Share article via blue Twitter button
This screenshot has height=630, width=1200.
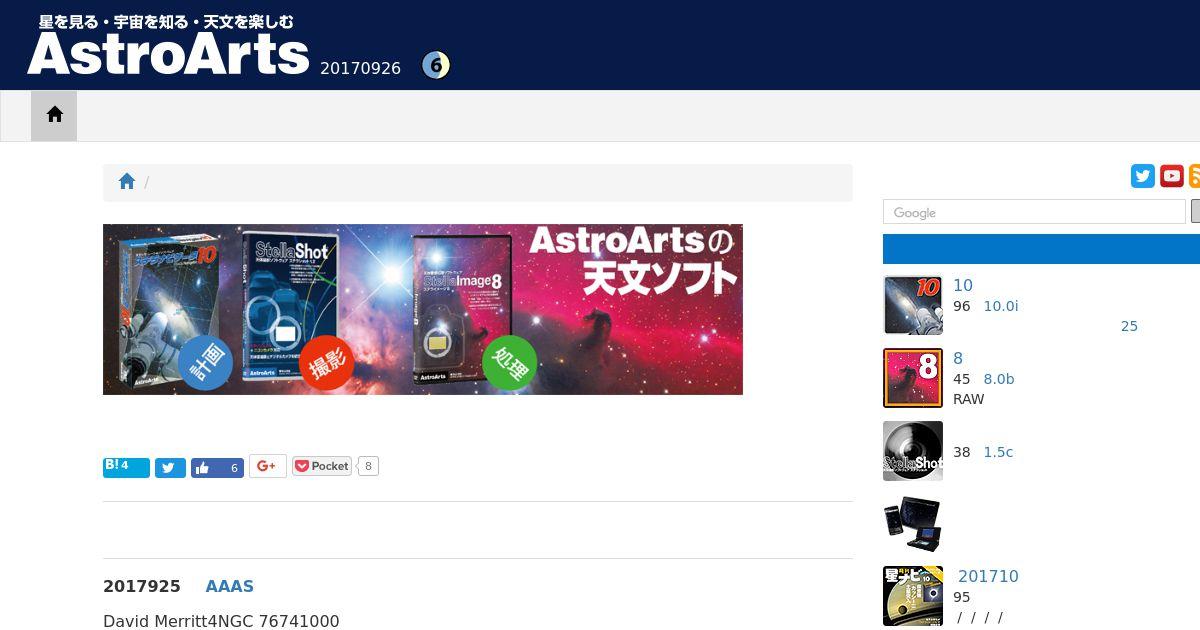pyautogui.click(x=170, y=467)
